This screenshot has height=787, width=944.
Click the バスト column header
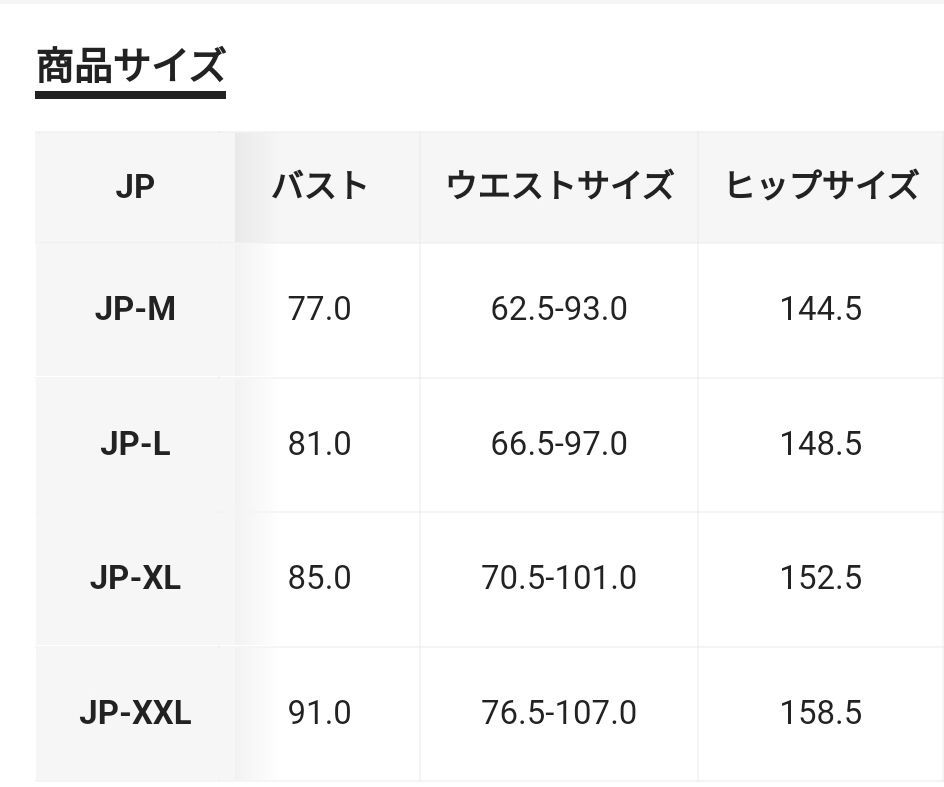click(x=320, y=187)
